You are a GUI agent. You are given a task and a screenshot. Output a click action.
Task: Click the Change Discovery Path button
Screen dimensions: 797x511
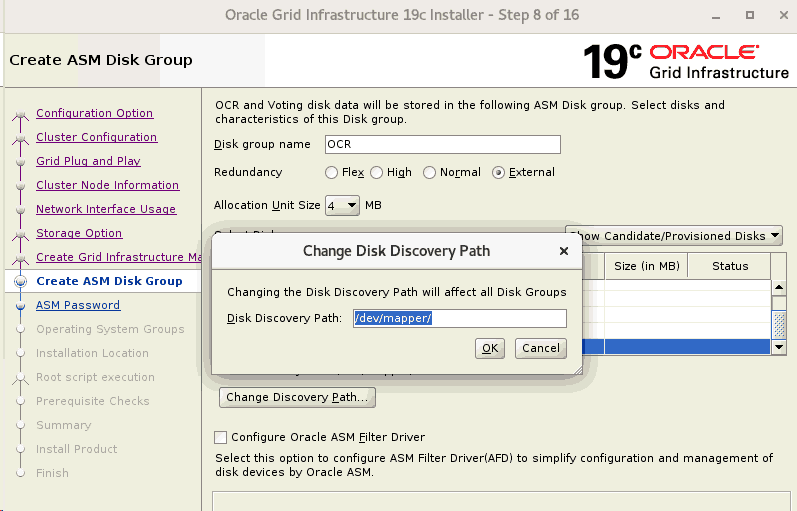[x=297, y=397]
